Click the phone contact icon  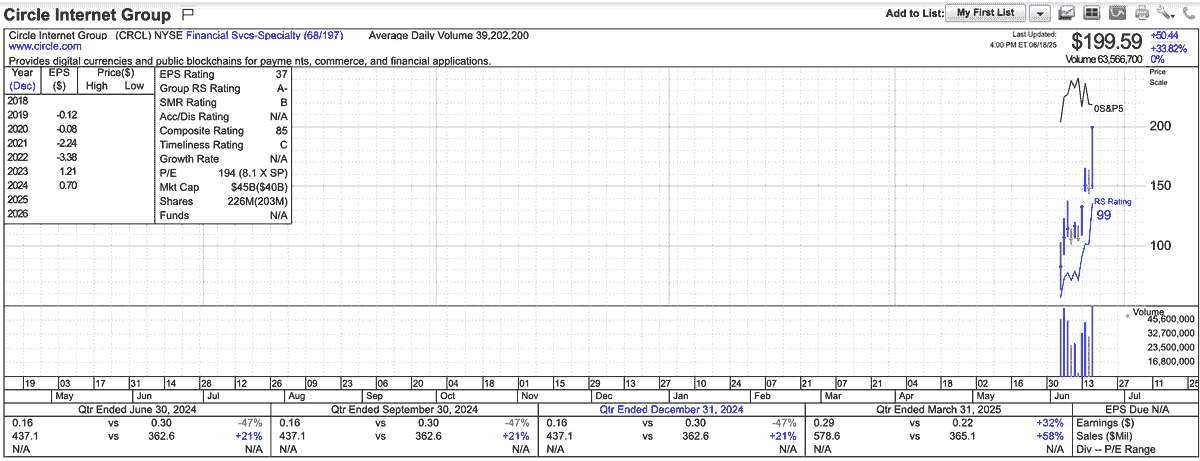(1190, 13)
